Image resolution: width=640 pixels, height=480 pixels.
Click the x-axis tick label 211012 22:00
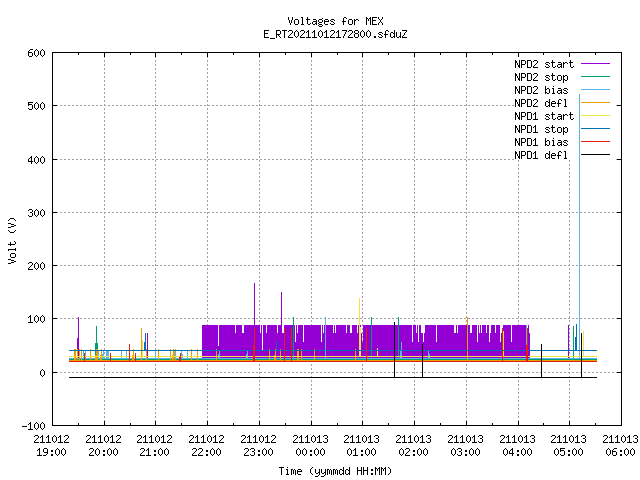[x=207, y=446]
